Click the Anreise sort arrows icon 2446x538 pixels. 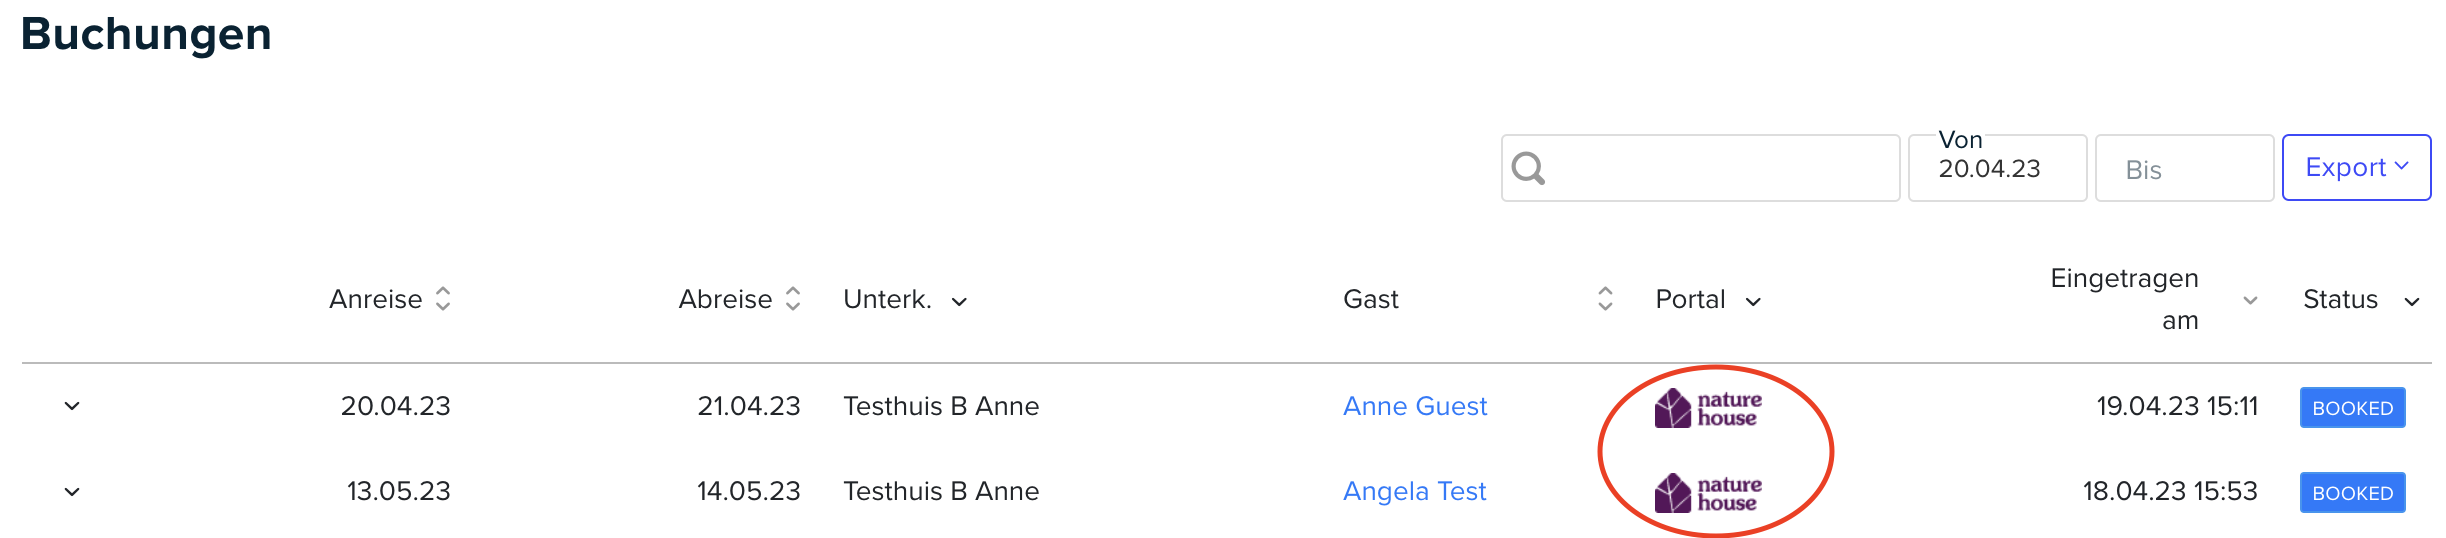pos(443,299)
